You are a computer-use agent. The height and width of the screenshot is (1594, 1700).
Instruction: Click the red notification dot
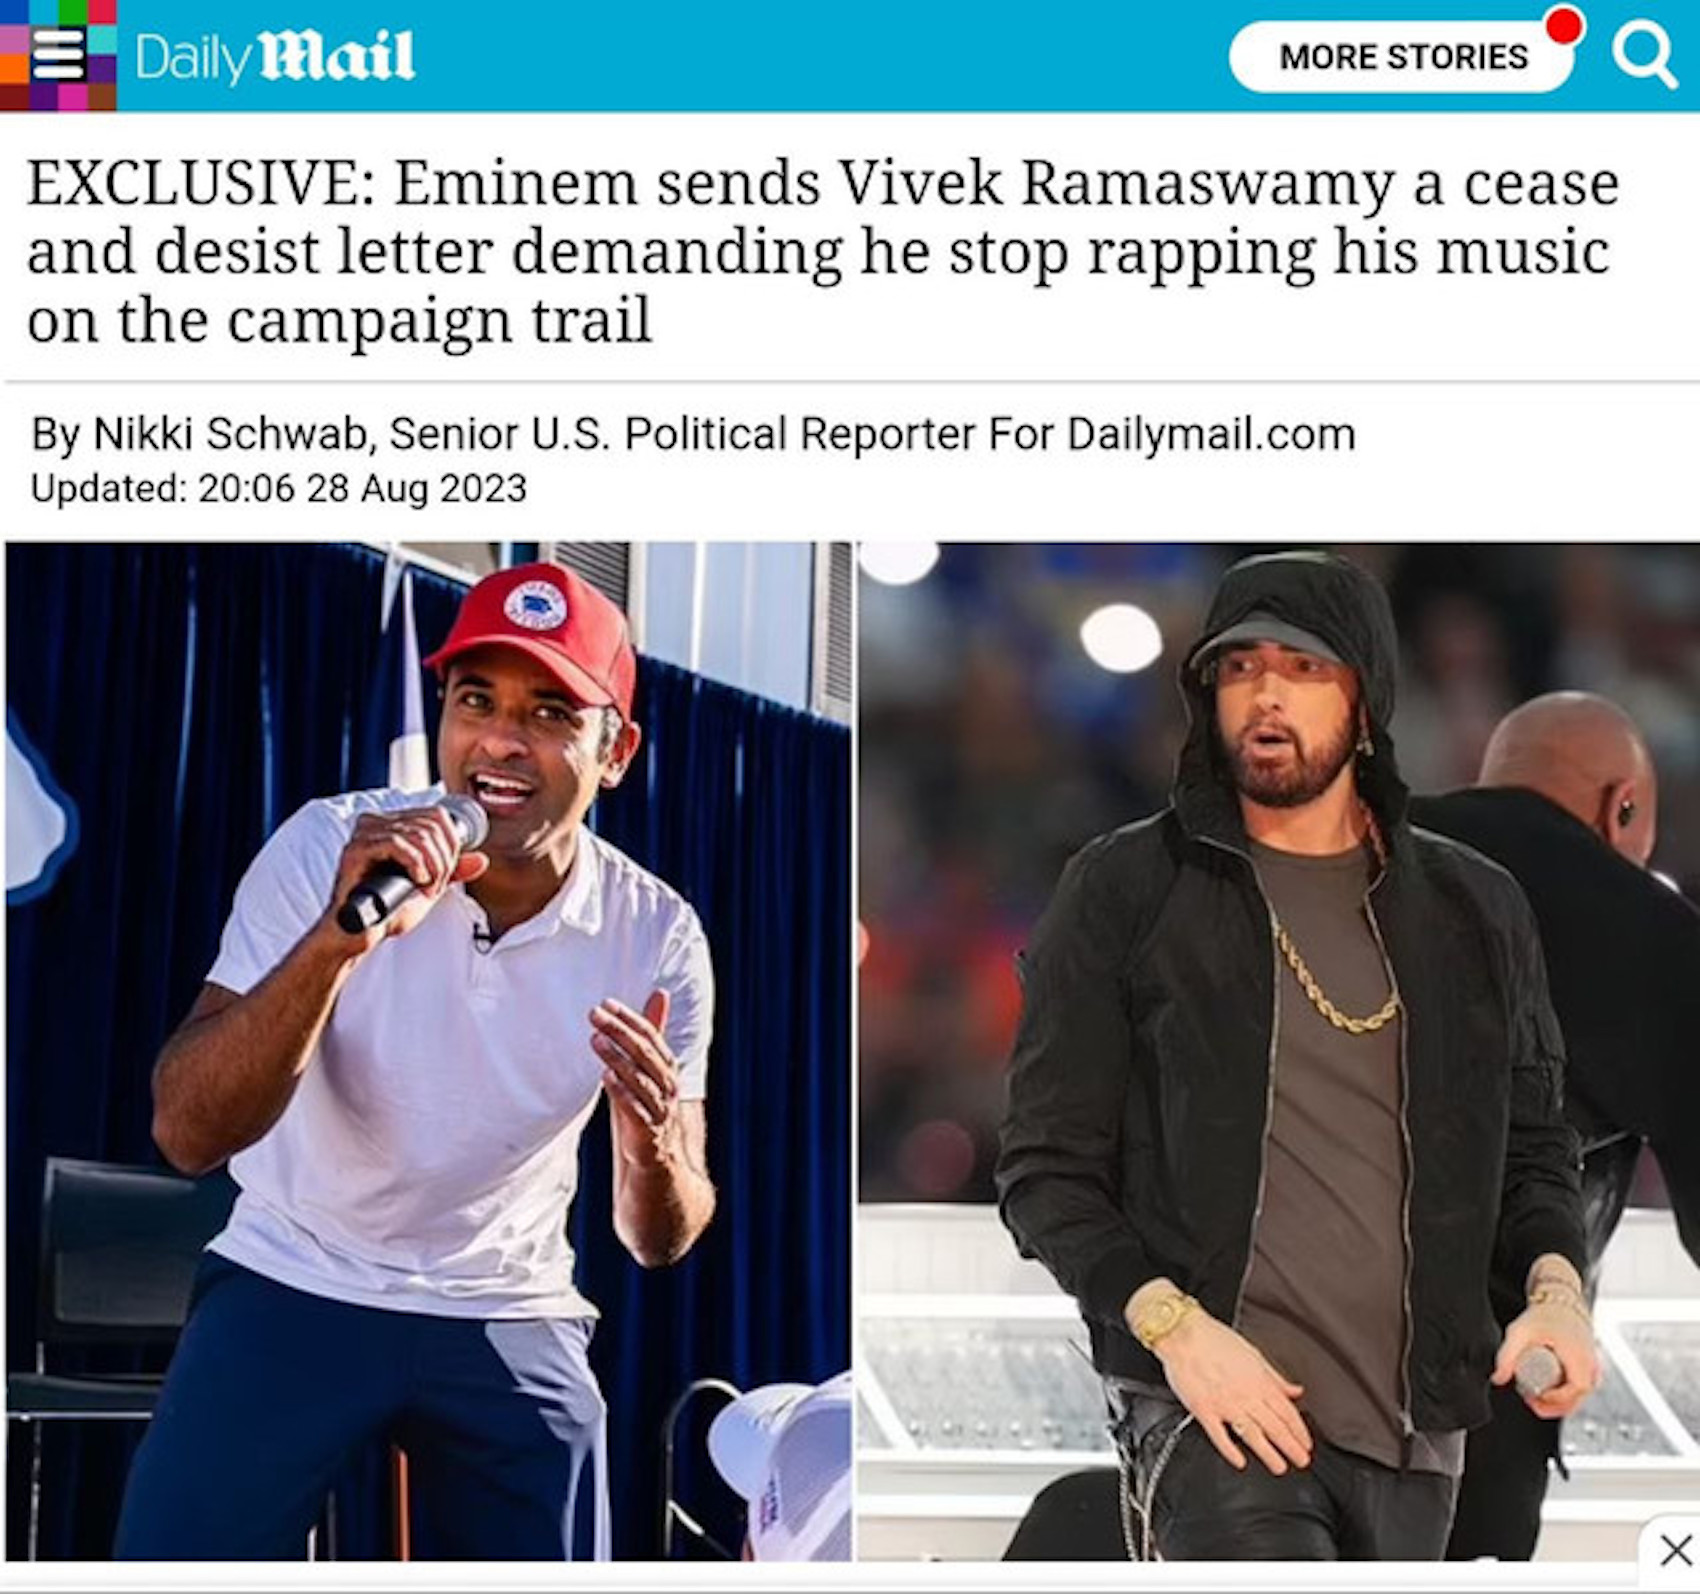coord(1564,25)
